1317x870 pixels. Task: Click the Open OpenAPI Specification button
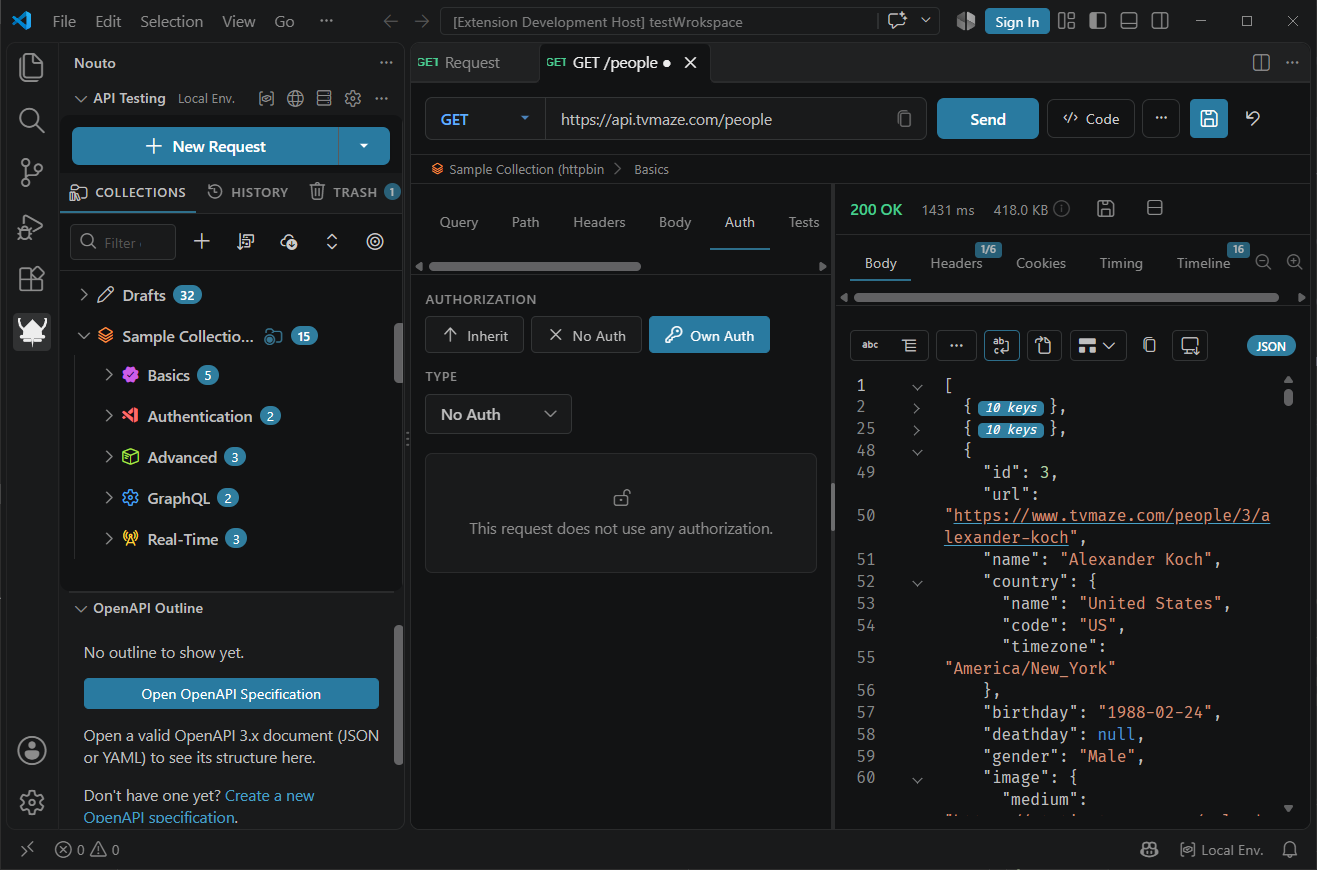[231, 694]
